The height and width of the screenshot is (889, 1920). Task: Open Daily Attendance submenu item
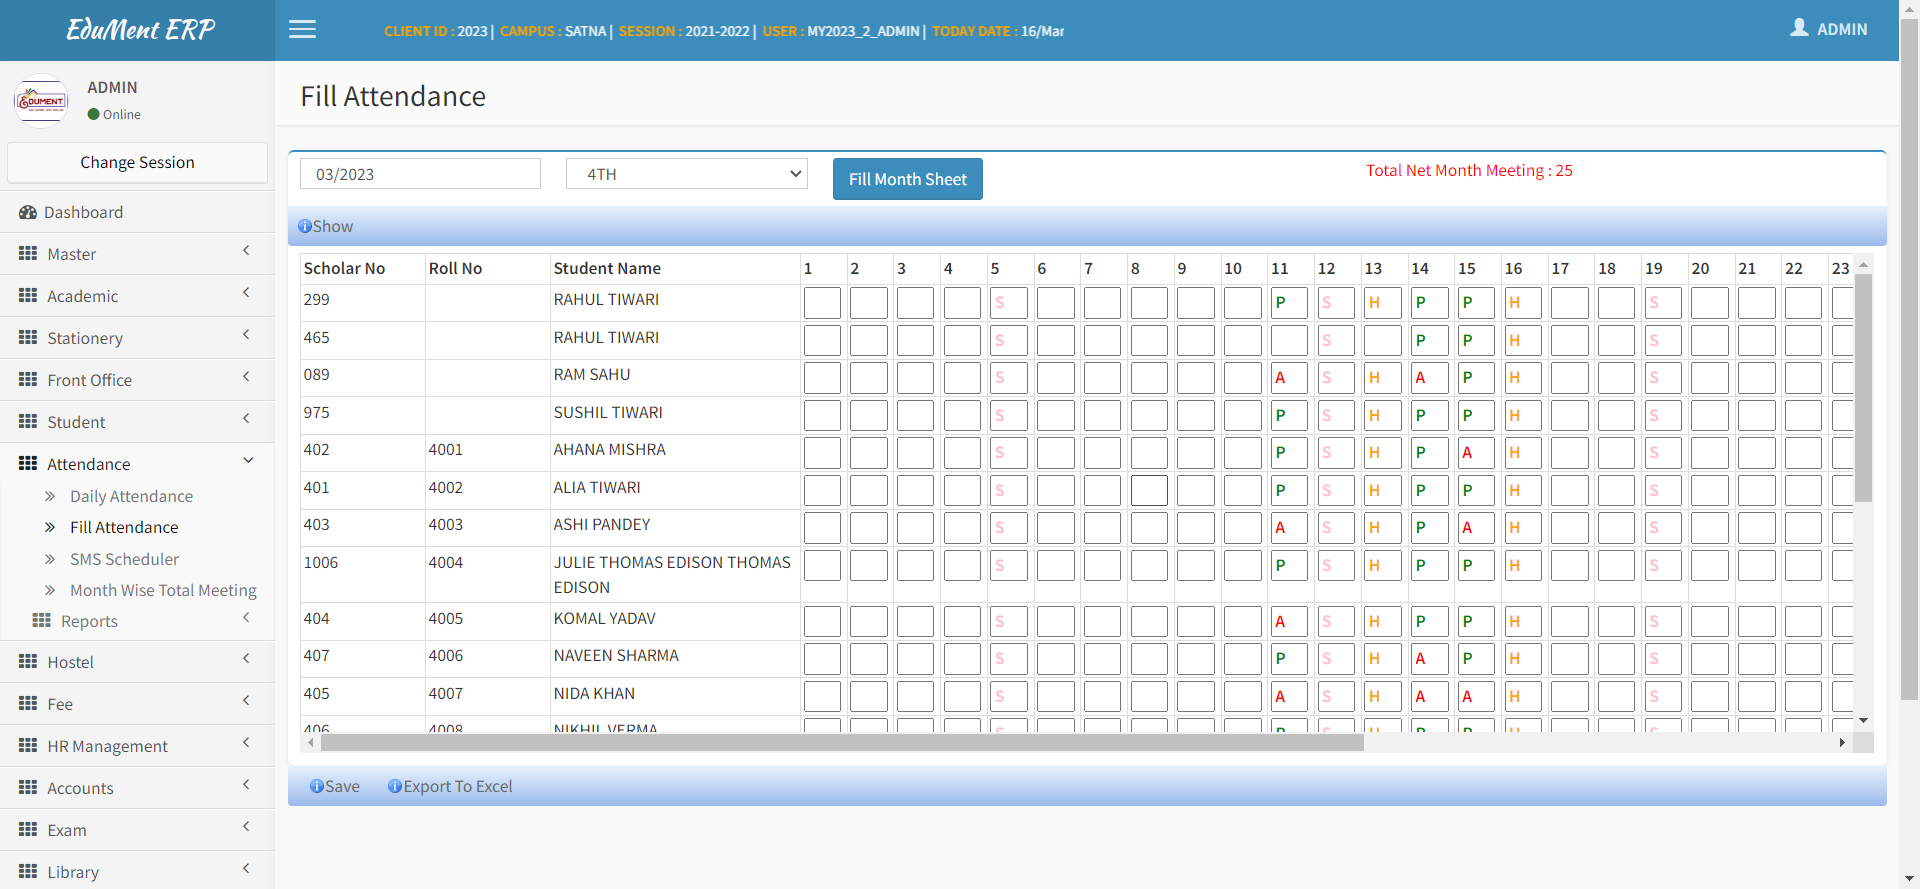click(x=131, y=496)
